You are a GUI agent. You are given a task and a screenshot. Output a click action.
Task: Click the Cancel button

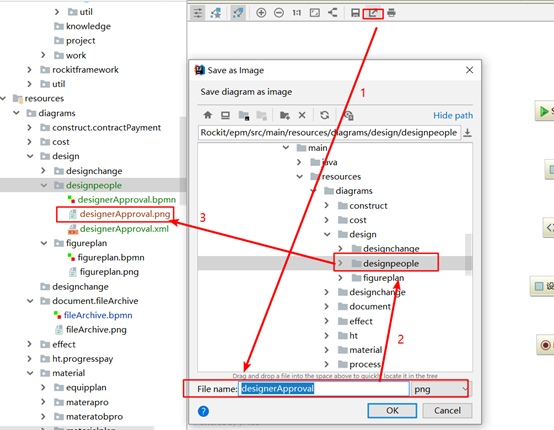pyautogui.click(x=447, y=411)
